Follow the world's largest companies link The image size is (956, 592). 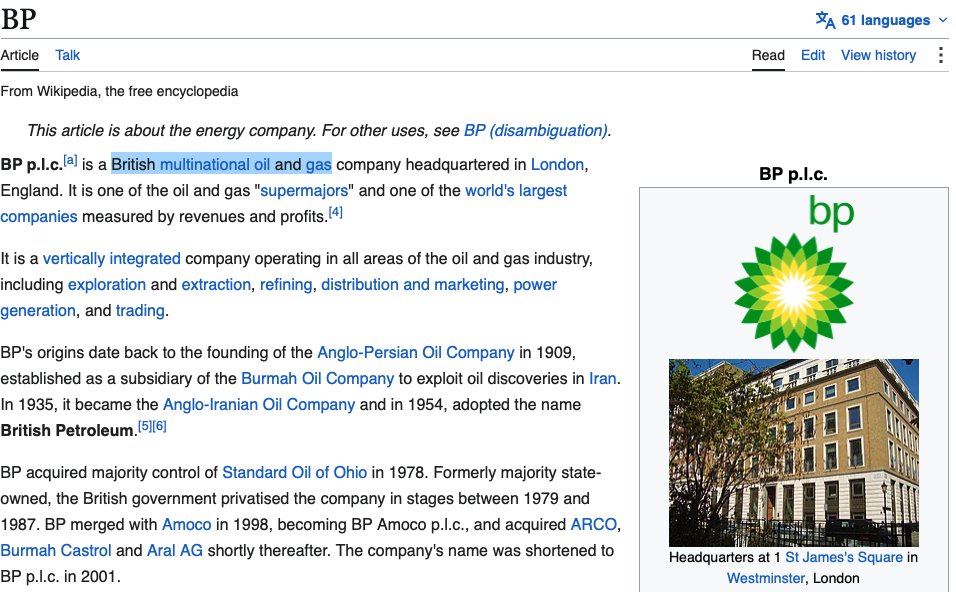(x=516, y=191)
